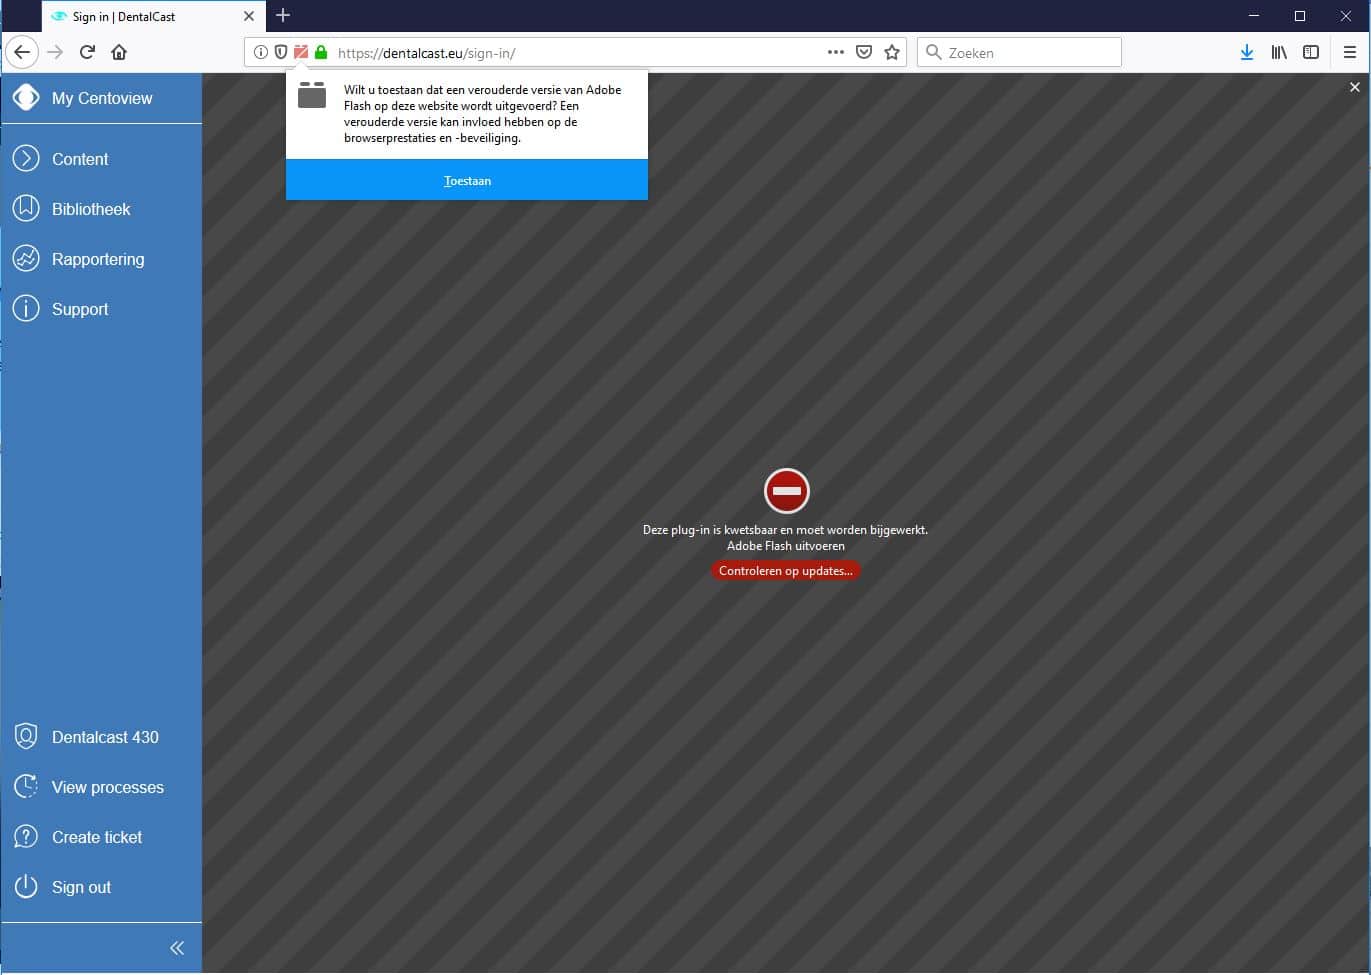Click Create ticket question mark icon
Image resolution: width=1371 pixels, height=975 pixels.
[26, 837]
